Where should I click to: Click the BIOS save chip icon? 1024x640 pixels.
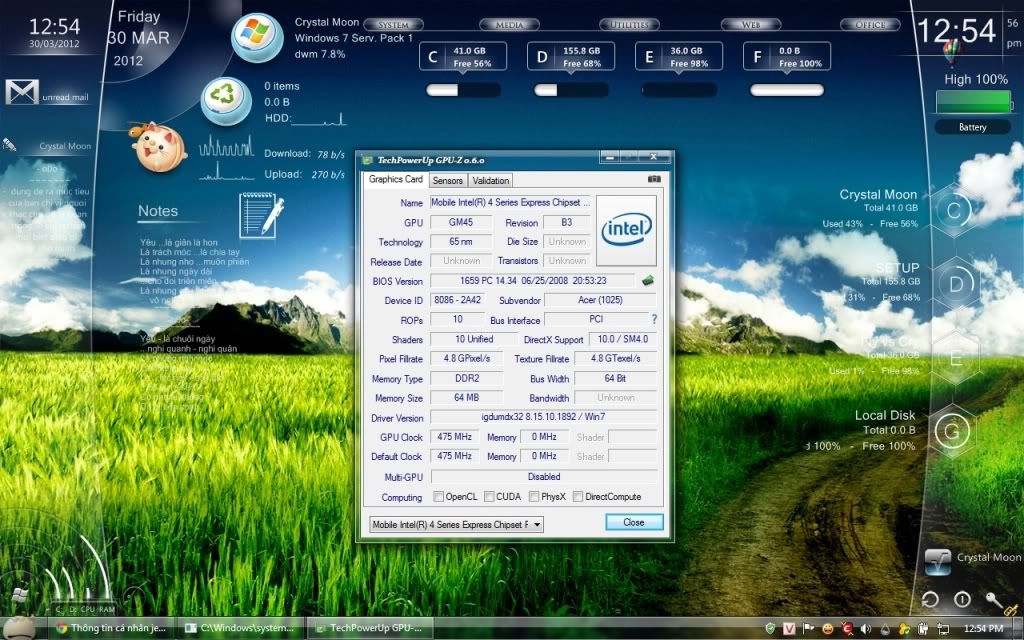(647, 280)
